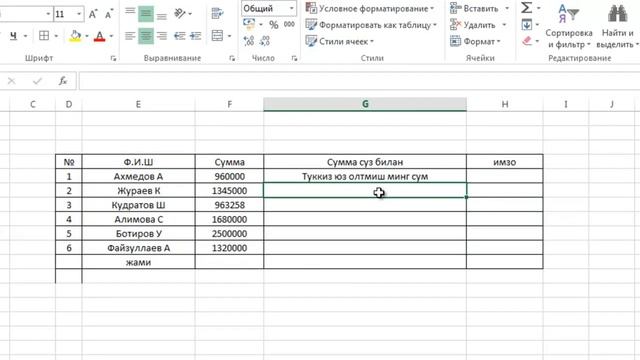This screenshot has height=360, width=640.
Task: Apply percent number style
Action: tap(273, 25)
